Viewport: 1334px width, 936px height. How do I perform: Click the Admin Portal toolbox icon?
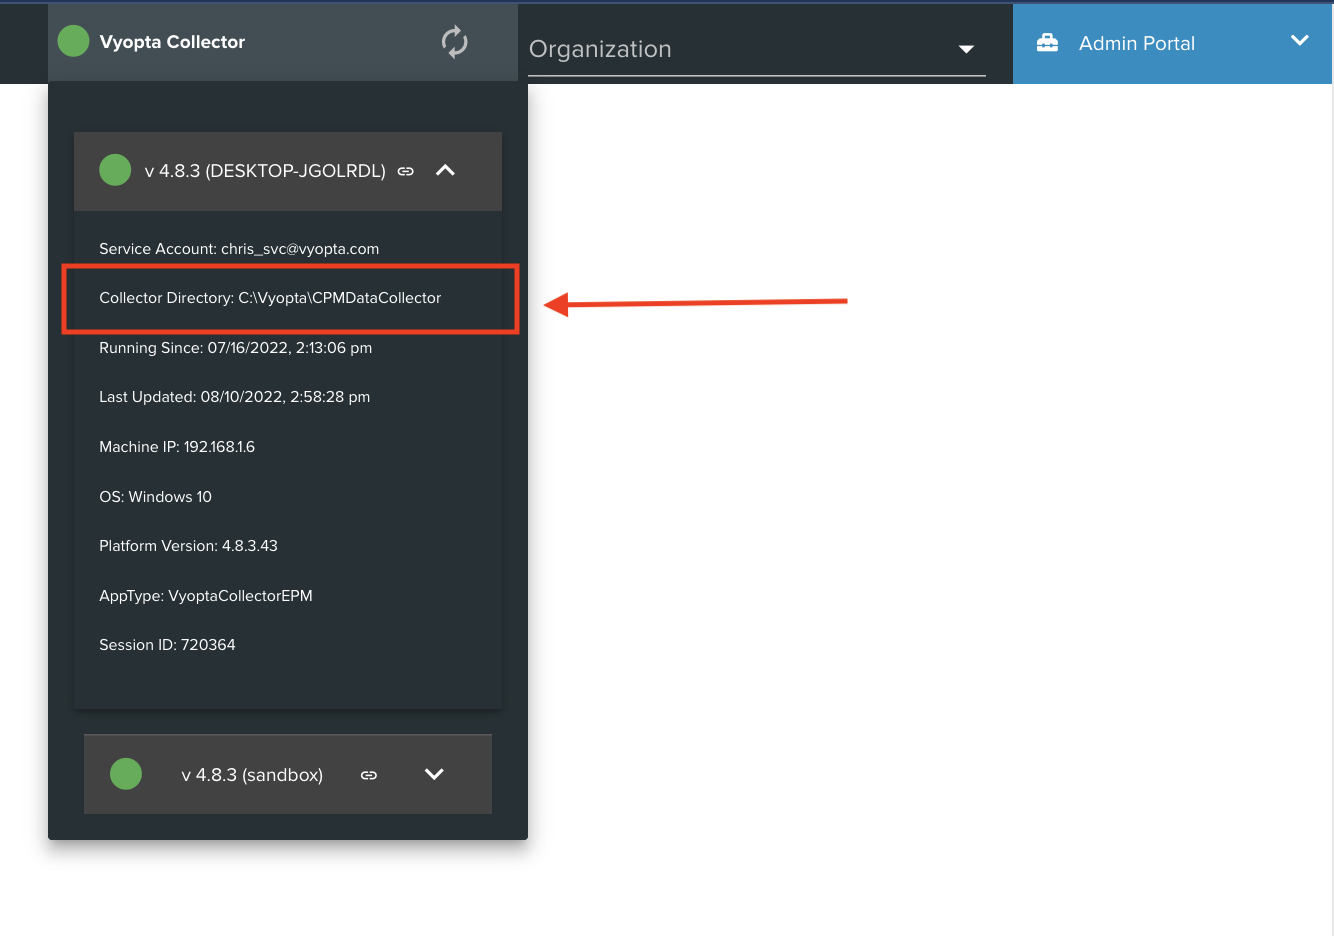1047,43
